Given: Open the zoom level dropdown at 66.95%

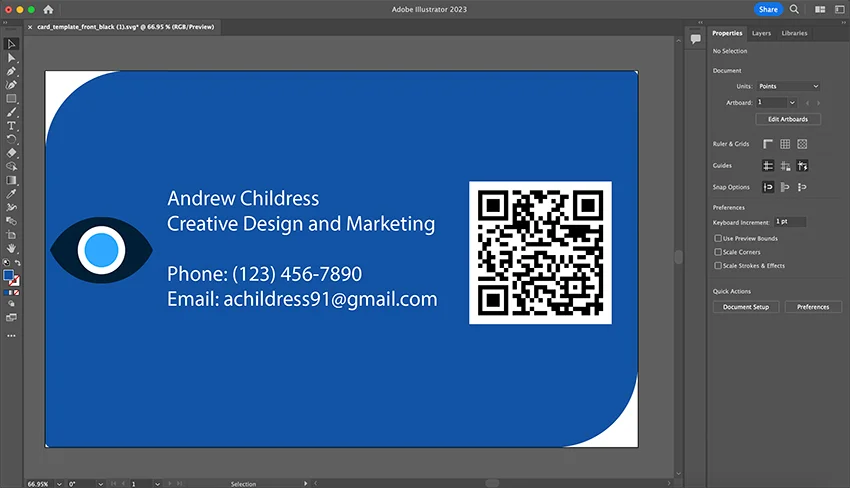Looking at the screenshot, I should pyautogui.click(x=59, y=484).
